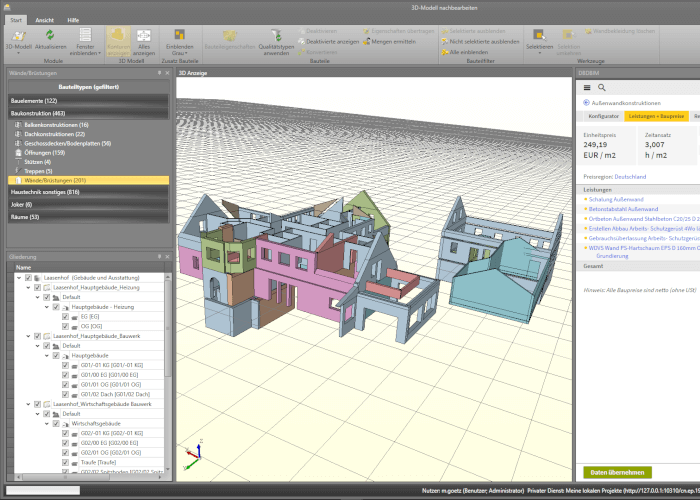Click the Alles anzeigen icon
The width and height of the screenshot is (700, 500).
coord(144,36)
